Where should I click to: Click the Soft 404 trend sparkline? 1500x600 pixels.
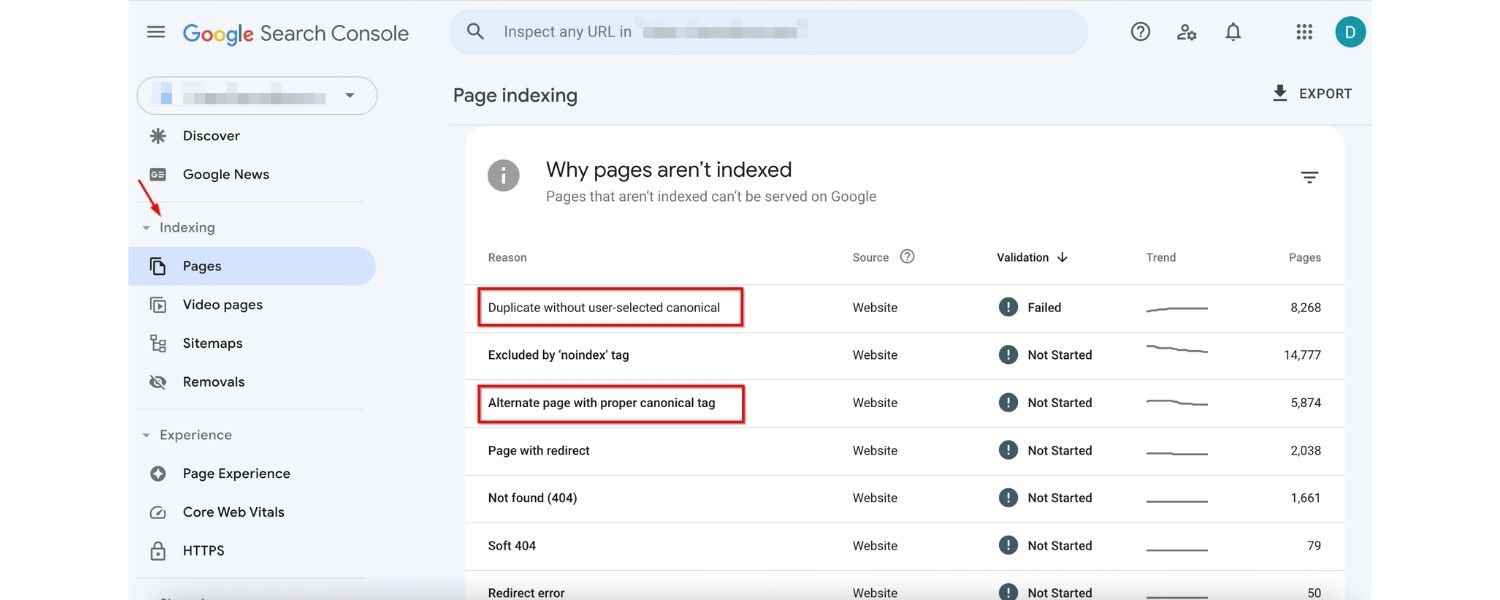pos(1176,545)
